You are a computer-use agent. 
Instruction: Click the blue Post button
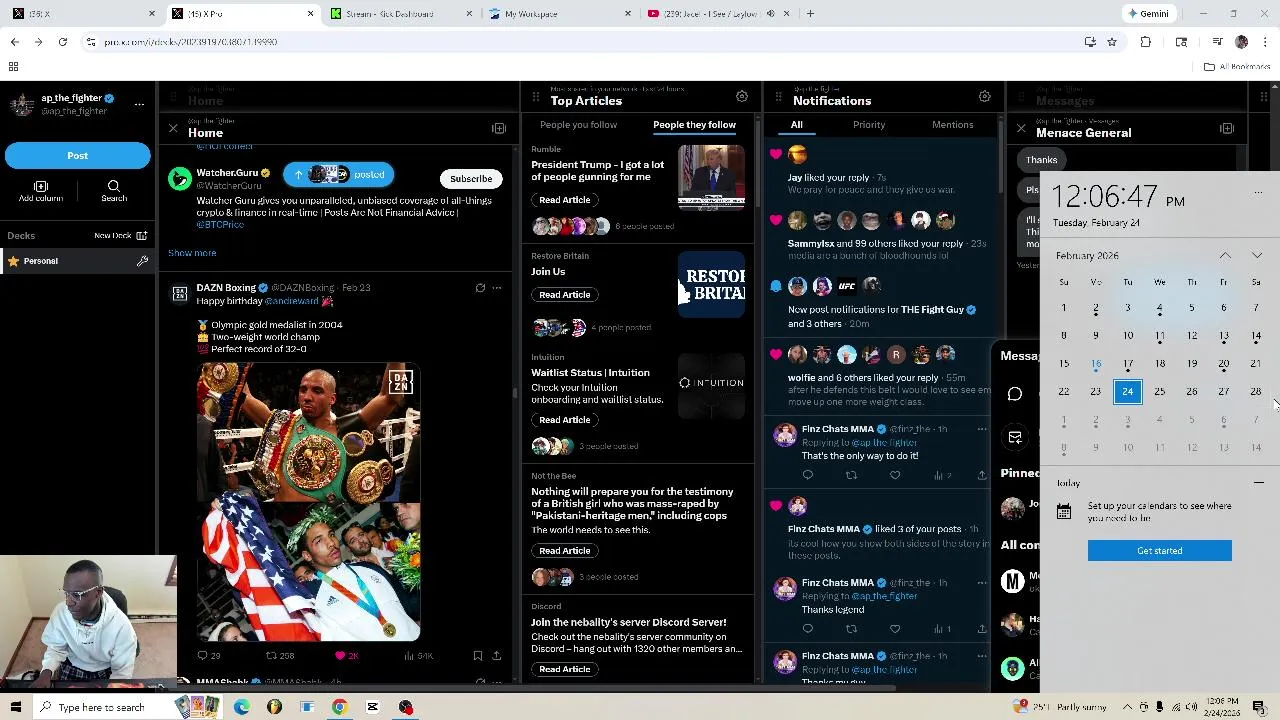pos(77,156)
